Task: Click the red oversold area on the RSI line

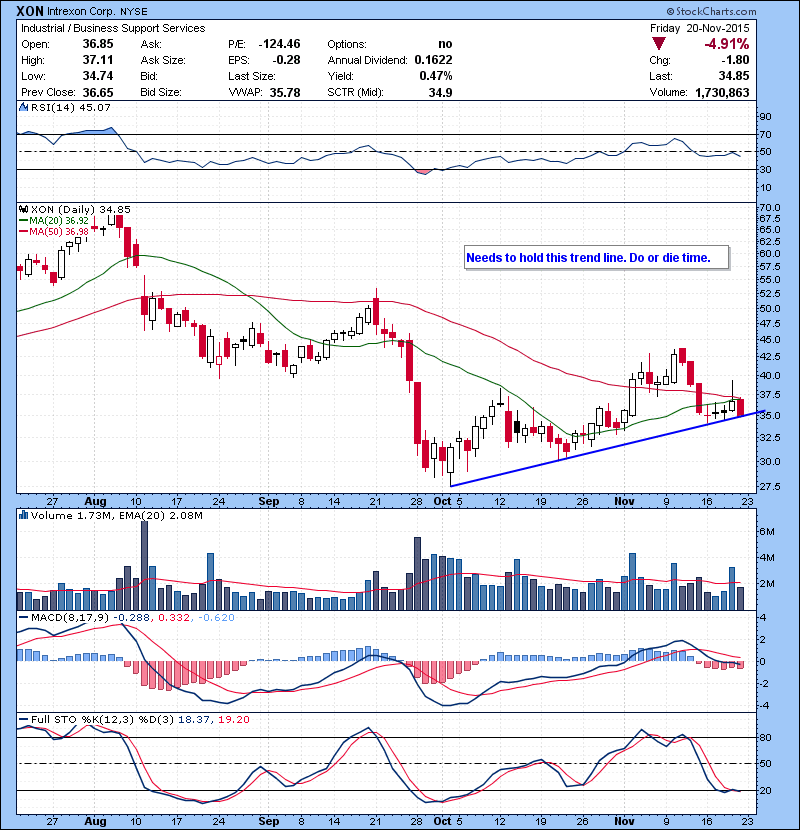Action: 423,172
